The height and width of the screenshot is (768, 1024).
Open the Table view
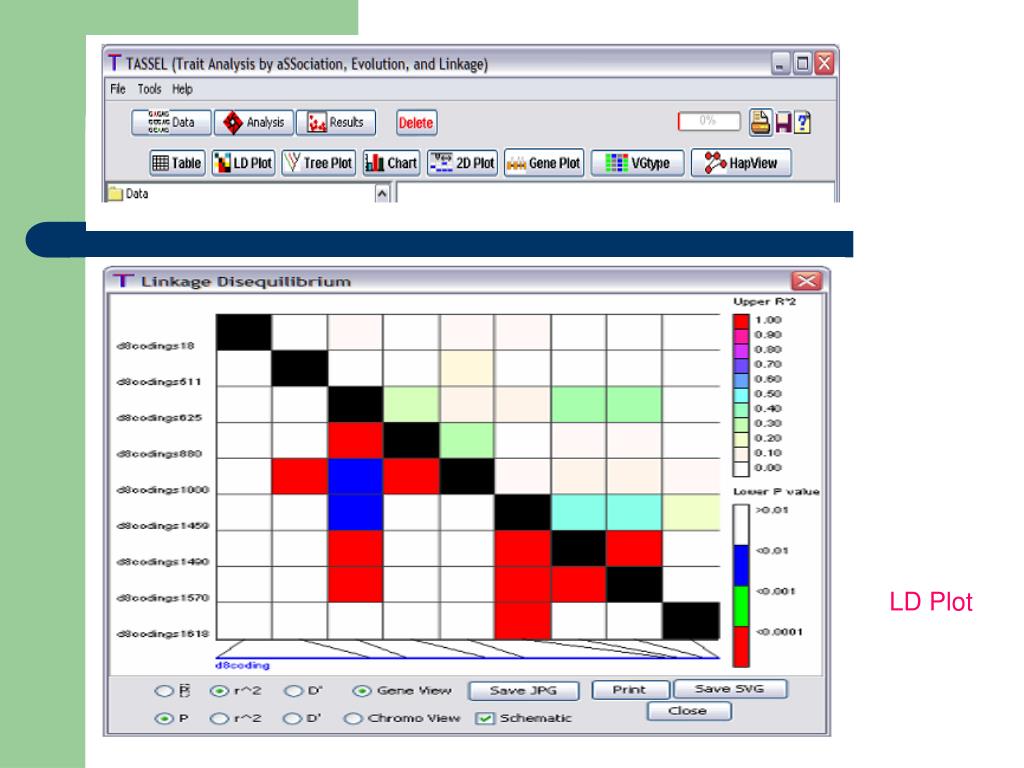pyautogui.click(x=177, y=163)
